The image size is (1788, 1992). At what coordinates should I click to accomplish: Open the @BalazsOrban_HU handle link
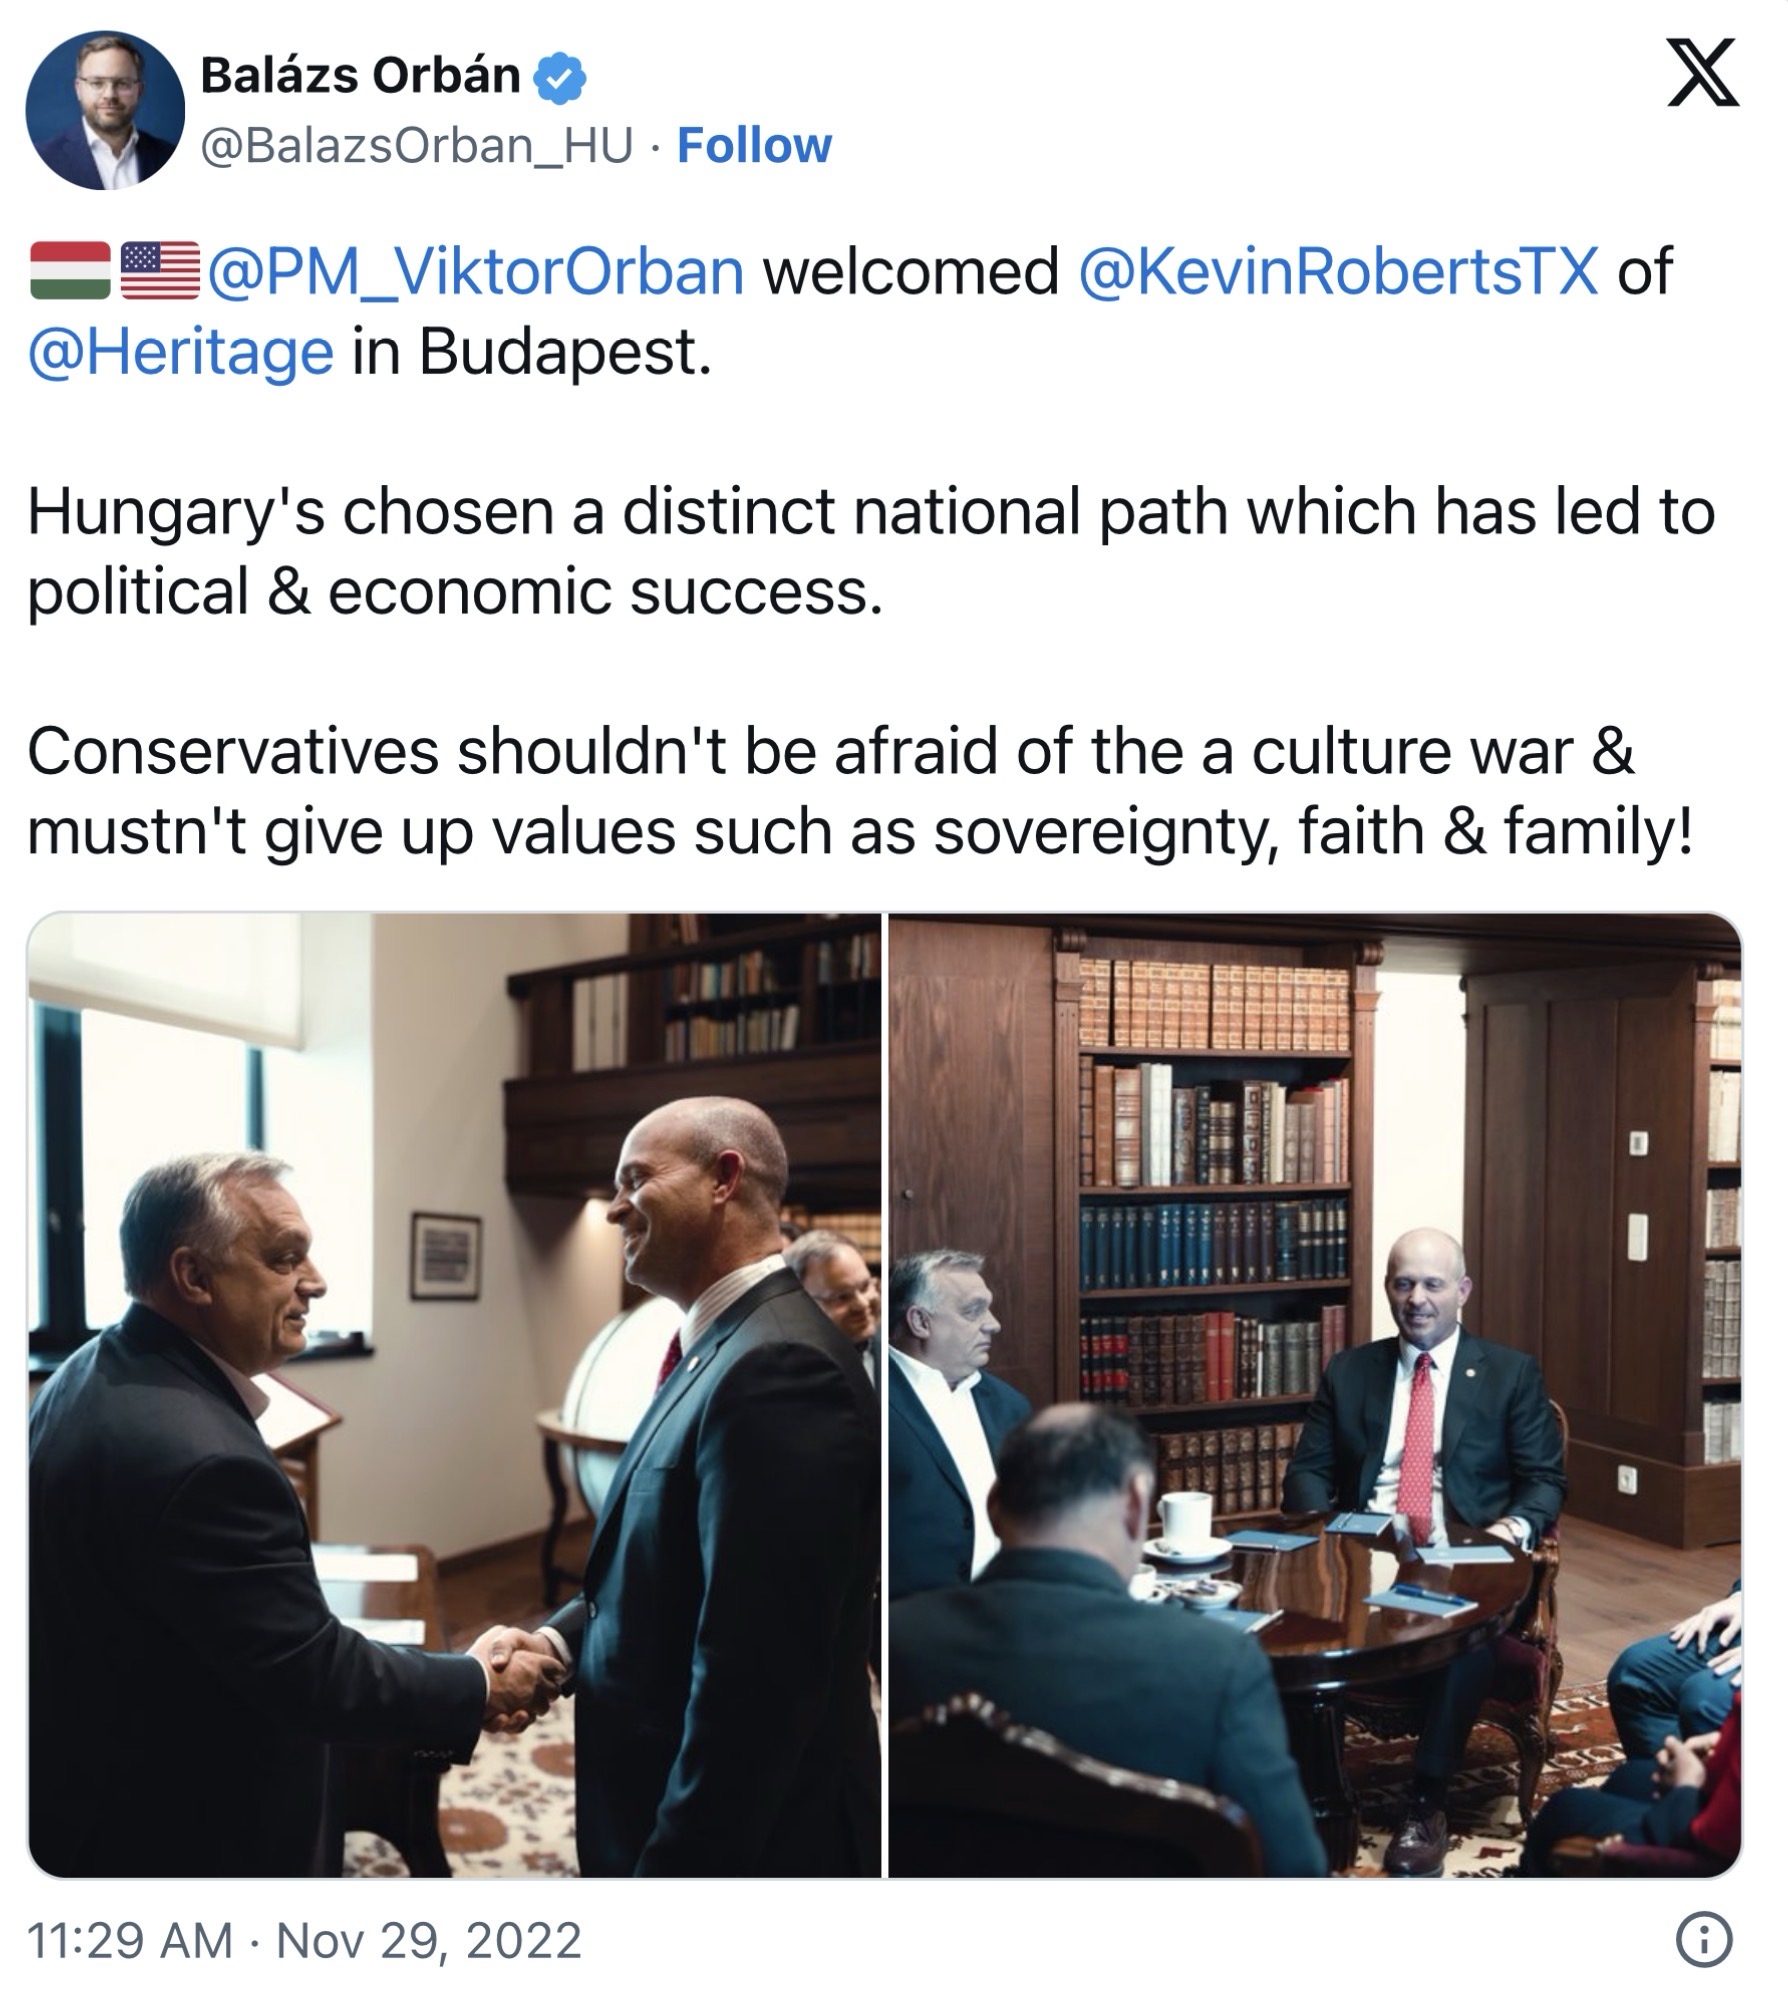[x=418, y=146]
